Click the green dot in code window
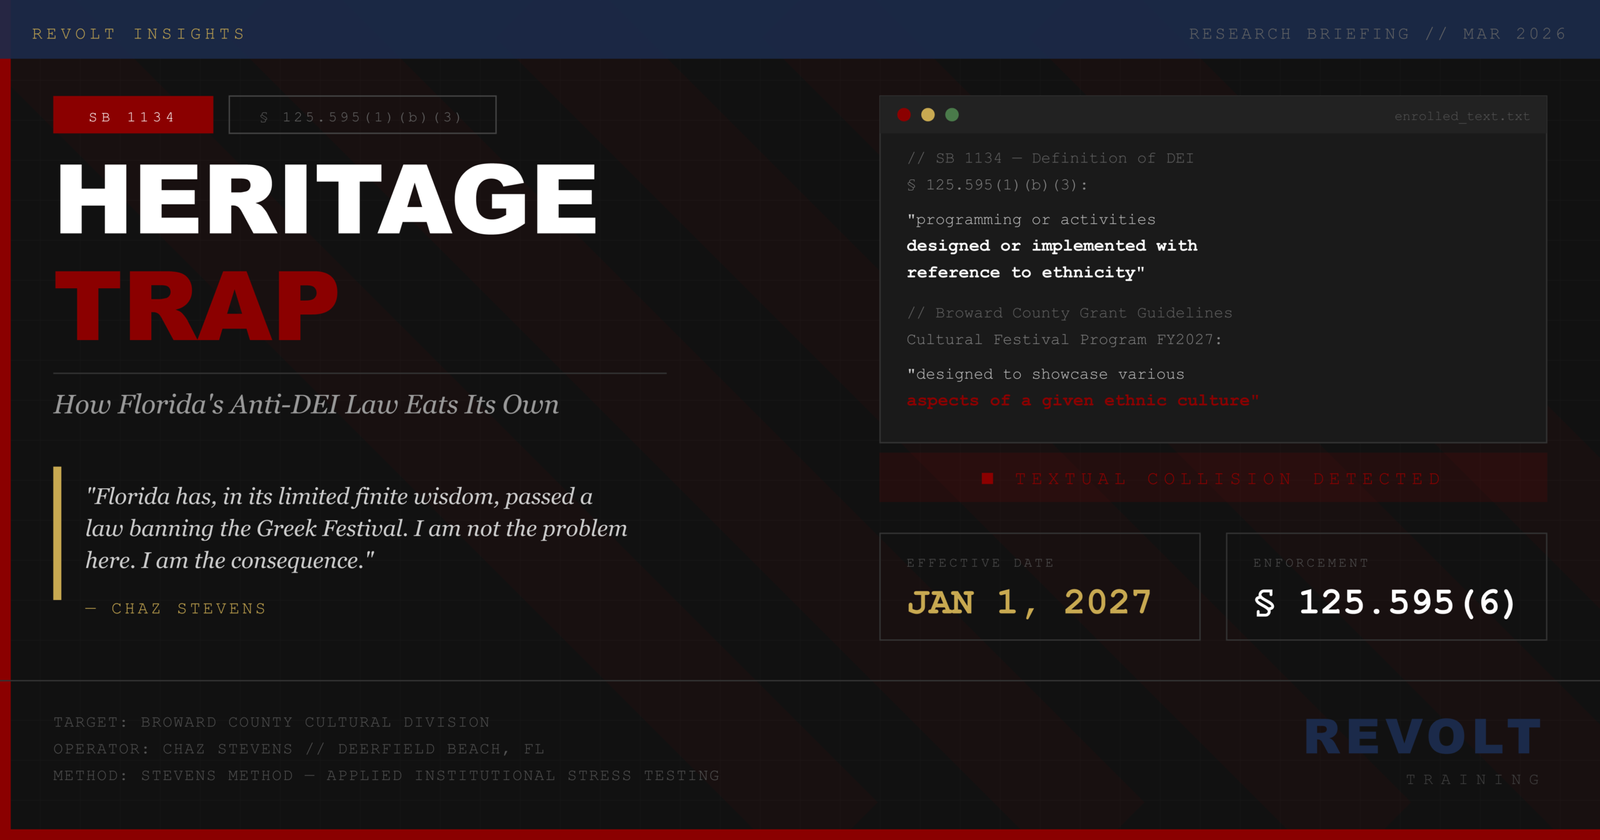This screenshot has height=840, width=1600. coord(952,115)
